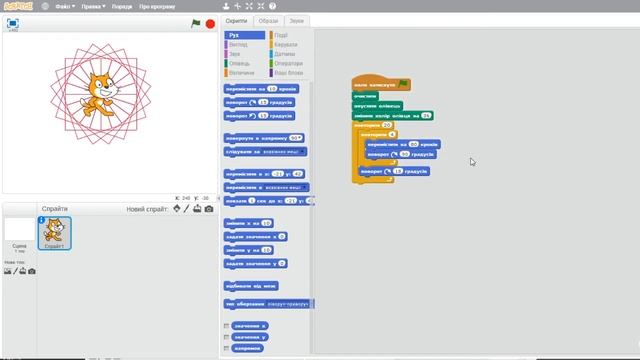Upload a backdrop from file
Viewport: 640px width, 360px height.
click(23, 271)
